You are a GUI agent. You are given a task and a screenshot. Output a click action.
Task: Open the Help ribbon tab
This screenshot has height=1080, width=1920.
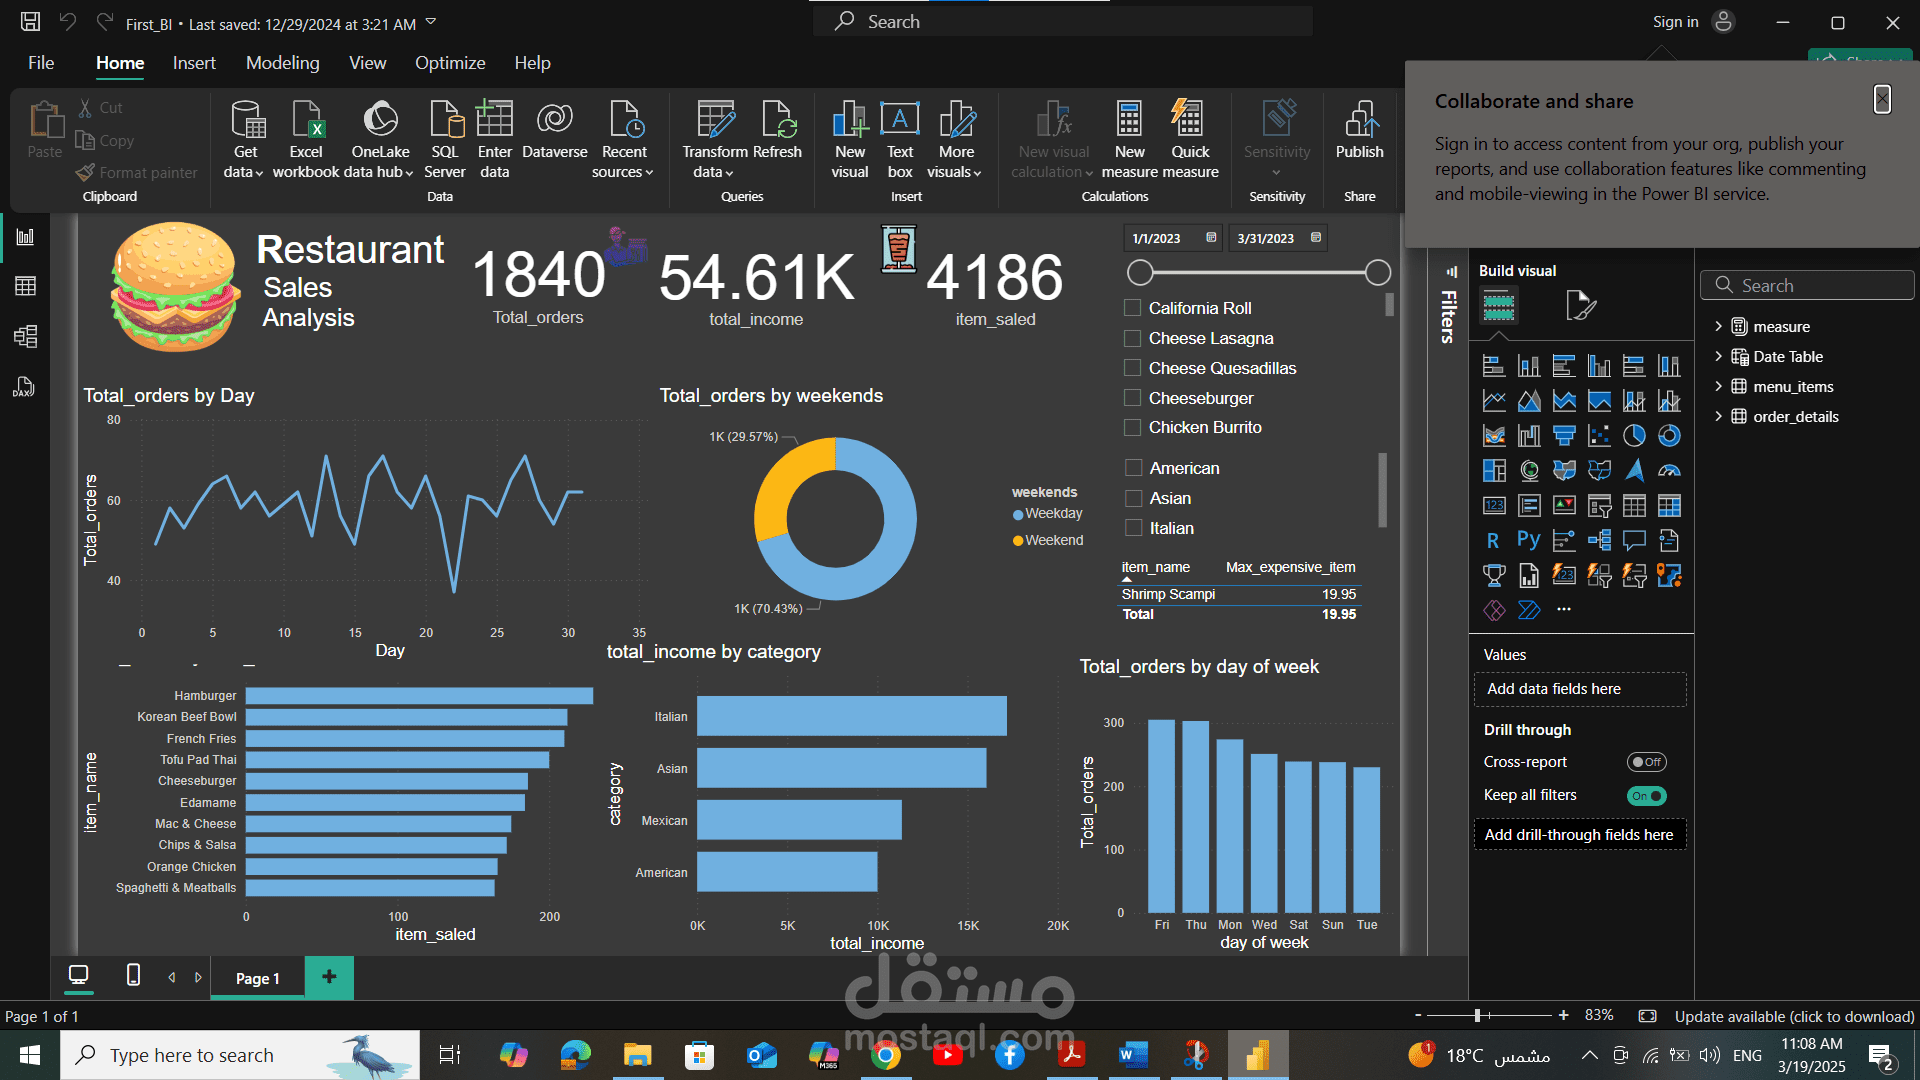[532, 63]
